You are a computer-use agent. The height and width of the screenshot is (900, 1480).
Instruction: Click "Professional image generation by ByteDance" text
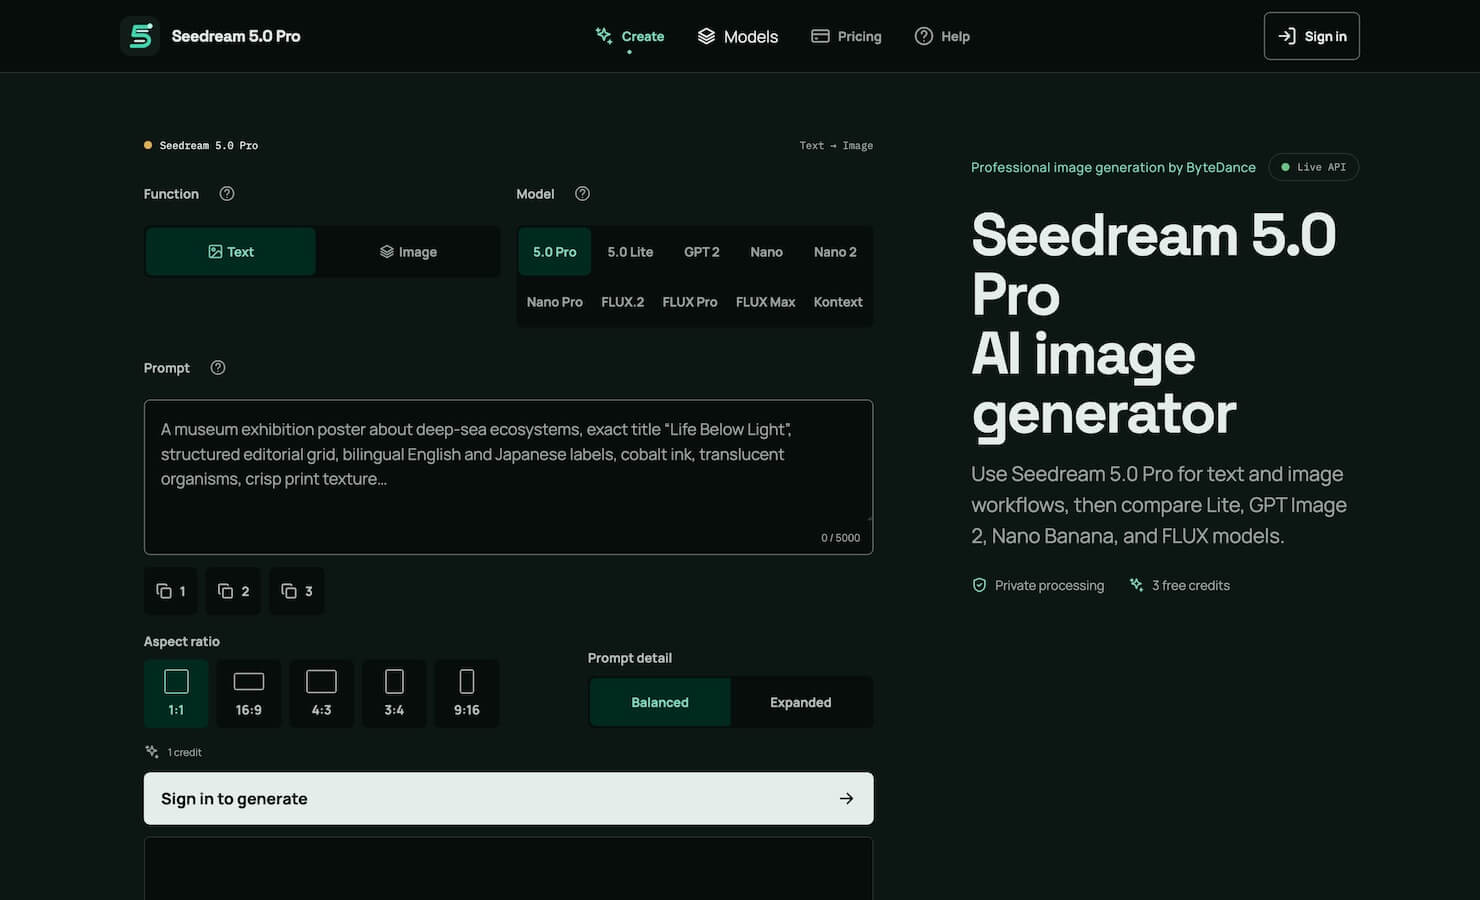coord(1113,167)
